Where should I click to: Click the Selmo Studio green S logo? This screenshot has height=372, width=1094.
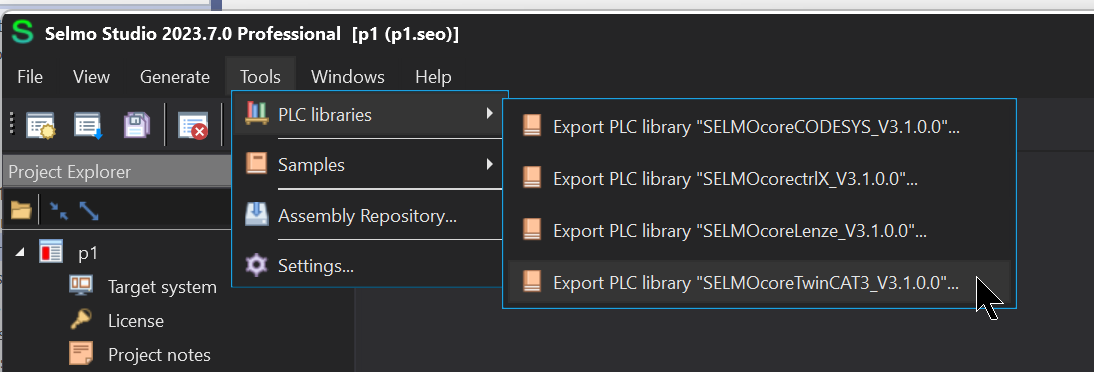(x=23, y=32)
